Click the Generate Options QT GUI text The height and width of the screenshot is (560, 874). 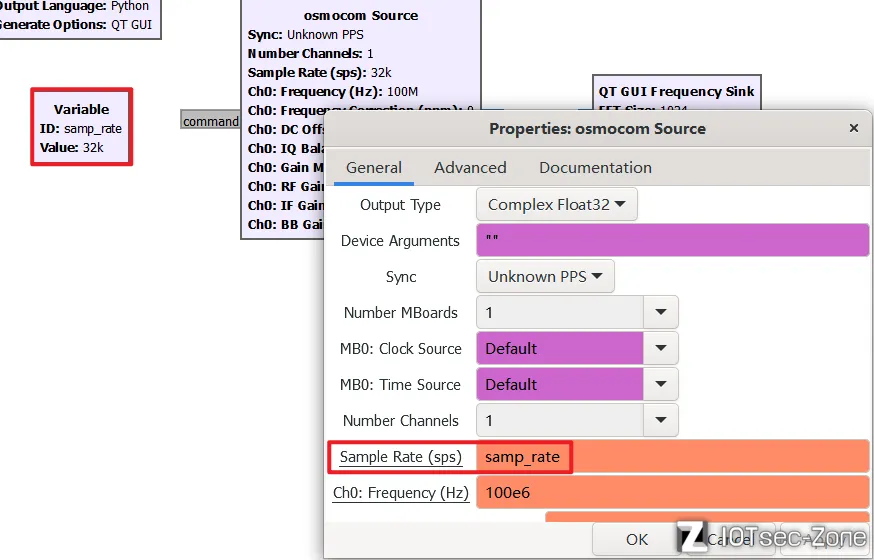[75, 25]
